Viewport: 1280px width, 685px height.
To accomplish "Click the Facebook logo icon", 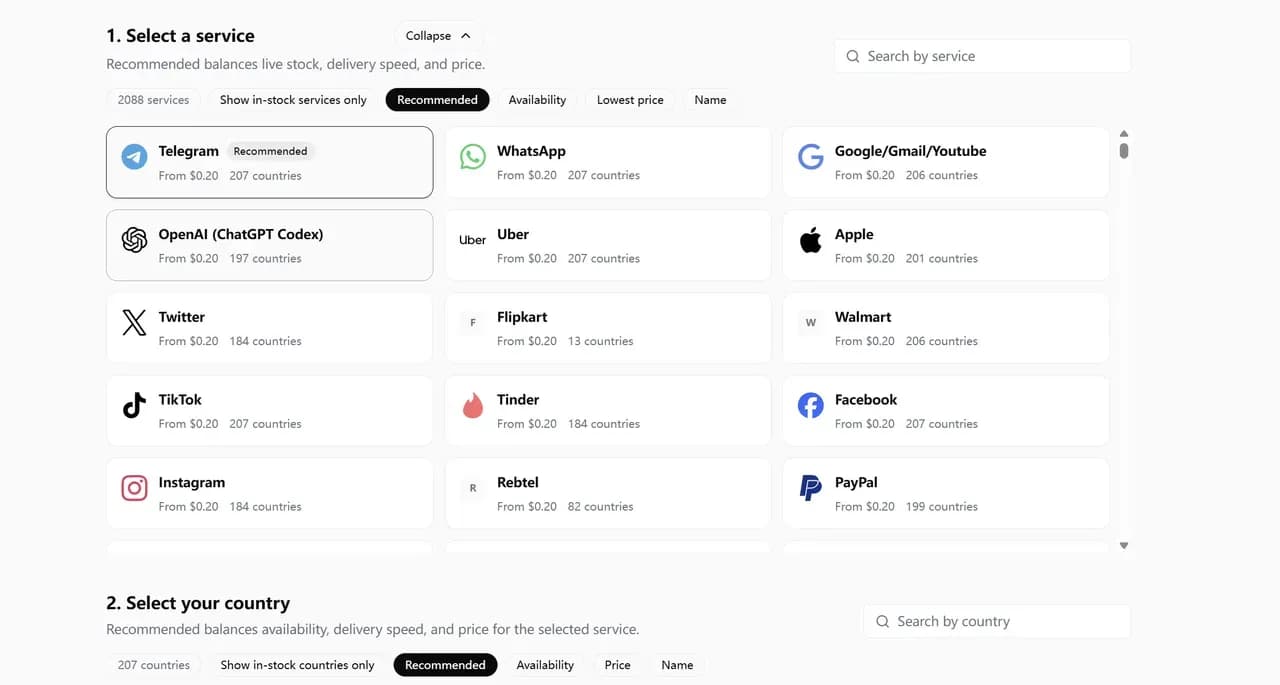I will click(811, 405).
